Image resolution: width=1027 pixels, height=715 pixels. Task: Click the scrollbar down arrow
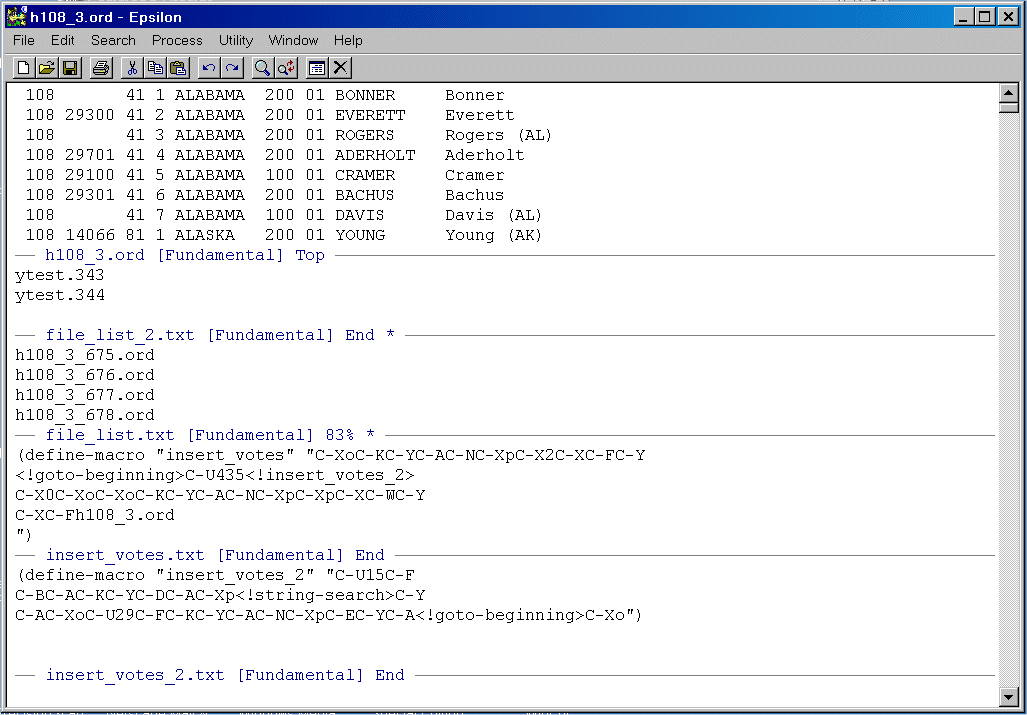[1009, 696]
